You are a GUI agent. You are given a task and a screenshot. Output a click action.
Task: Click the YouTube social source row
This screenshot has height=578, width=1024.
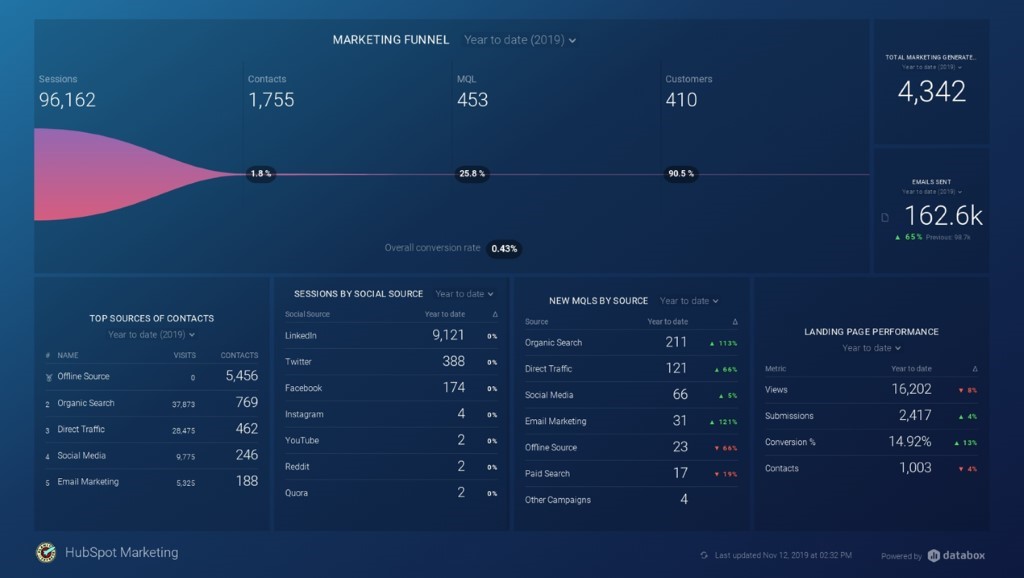point(391,440)
